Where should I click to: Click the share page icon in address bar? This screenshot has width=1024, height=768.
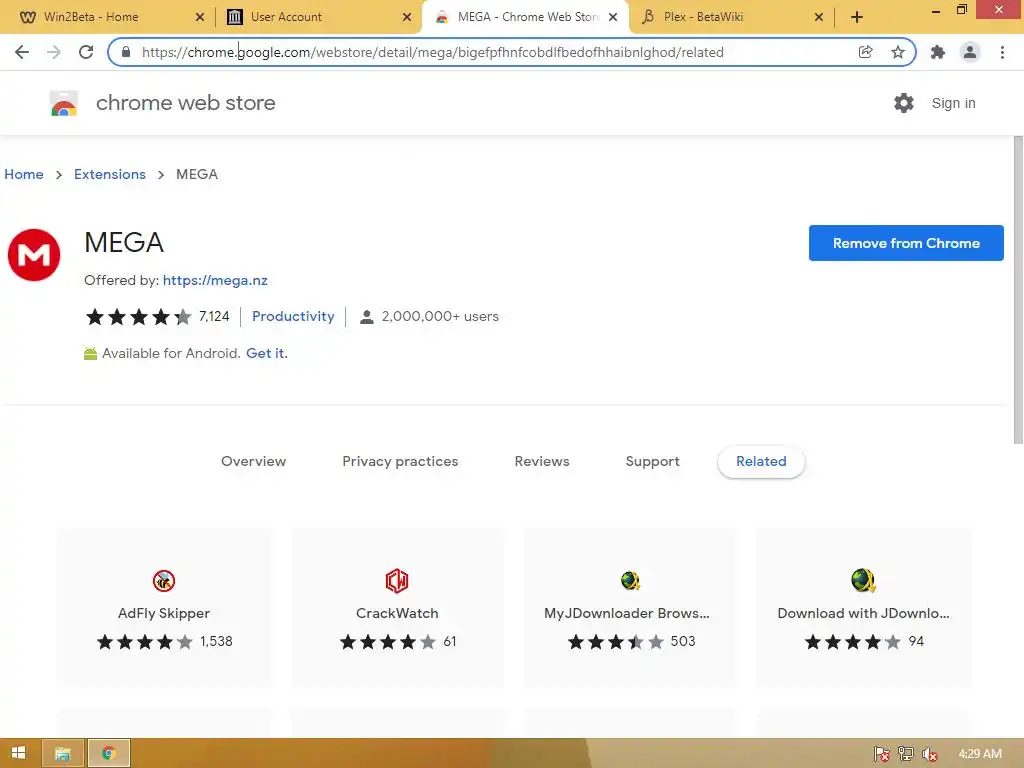click(x=865, y=52)
